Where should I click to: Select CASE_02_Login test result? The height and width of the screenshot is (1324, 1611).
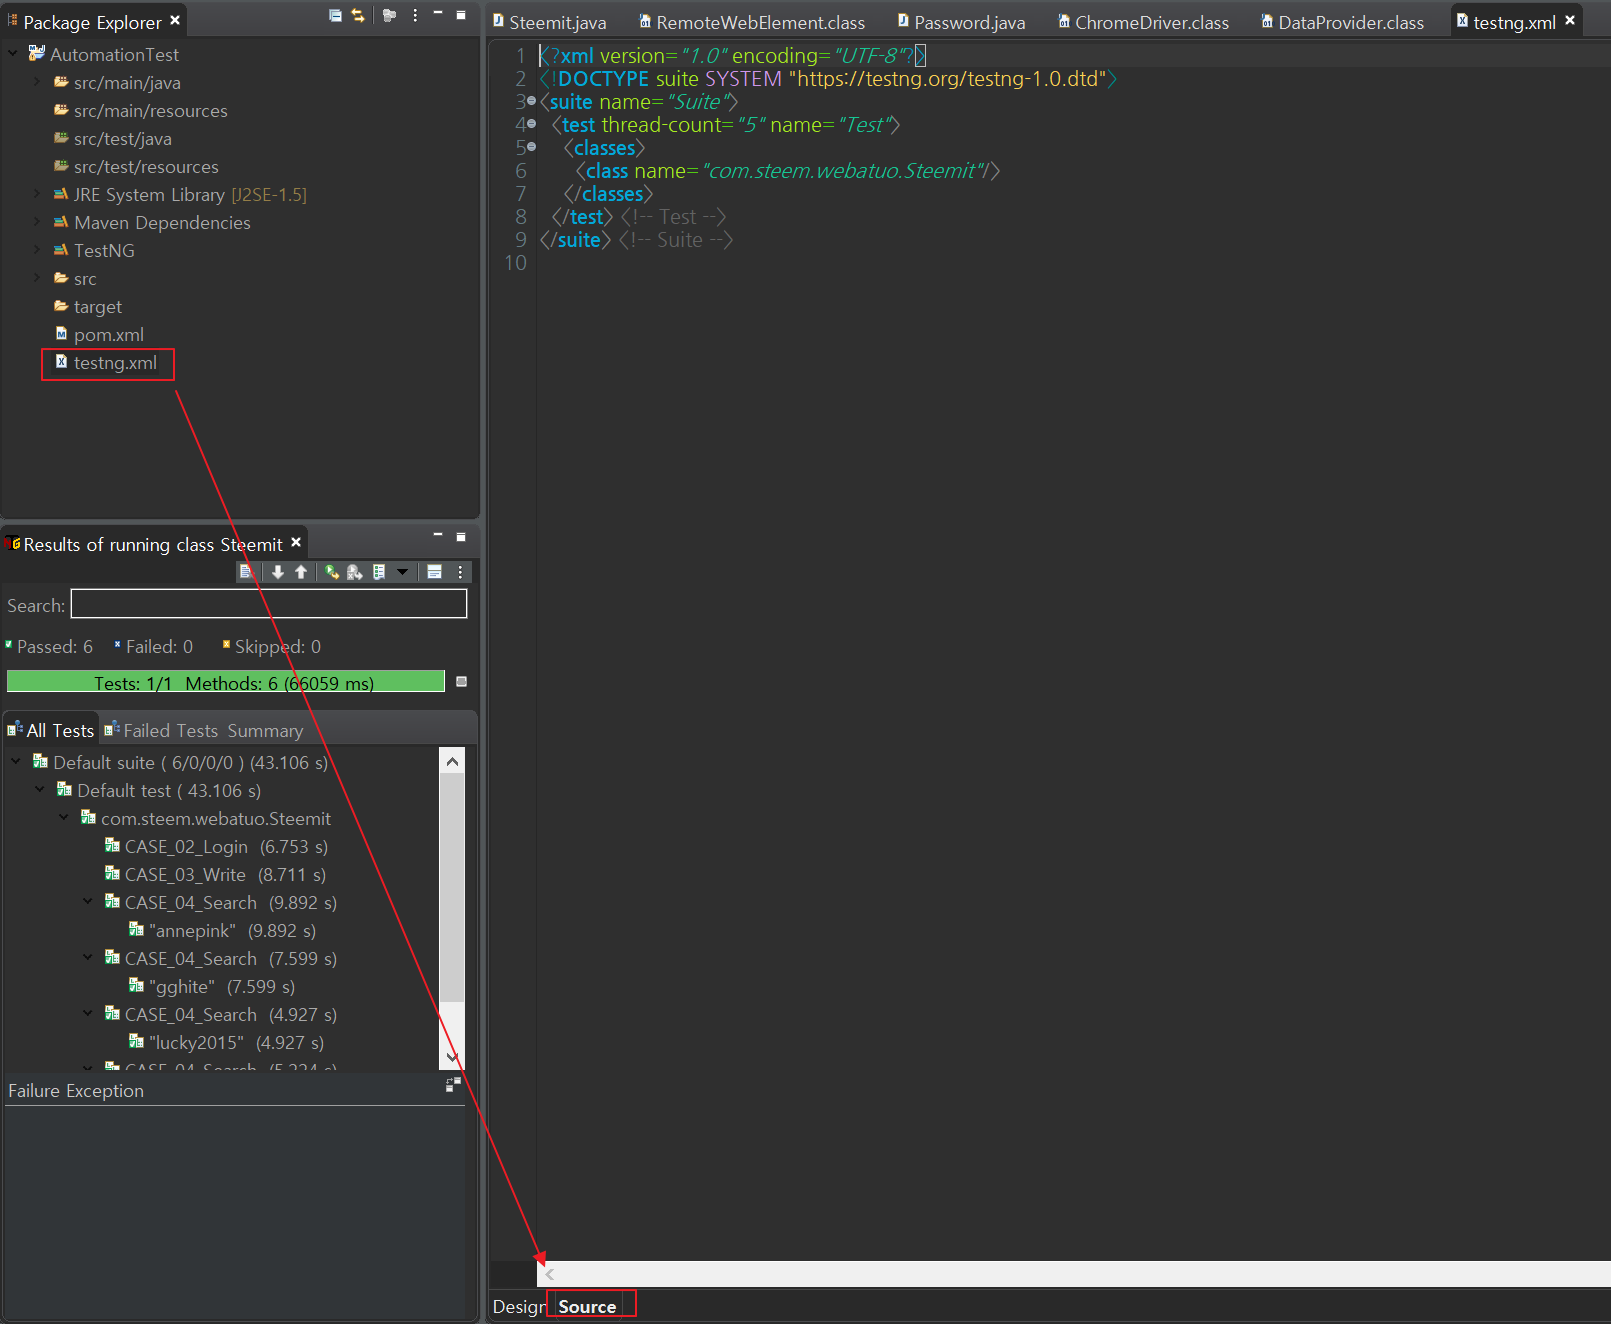(x=217, y=846)
